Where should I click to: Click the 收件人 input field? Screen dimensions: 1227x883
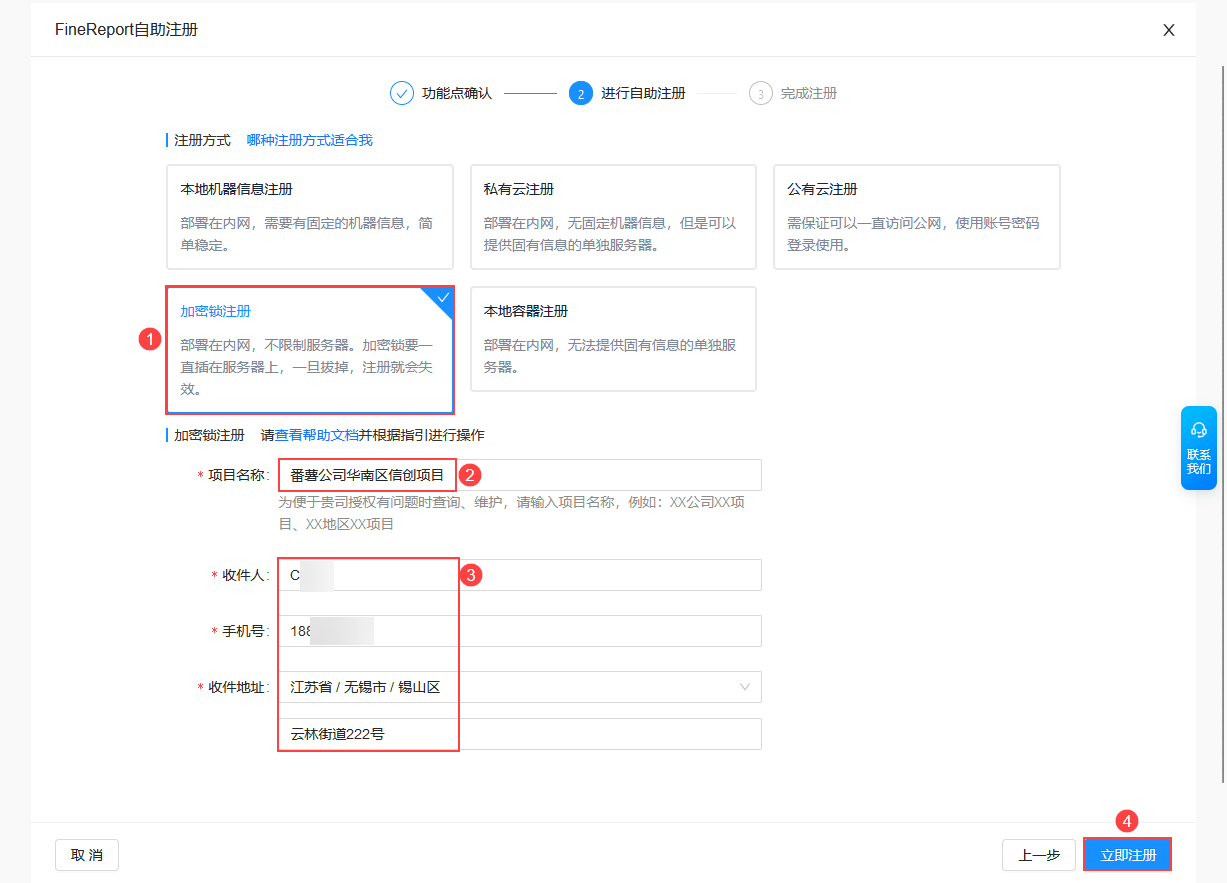pyautogui.click(x=520, y=575)
